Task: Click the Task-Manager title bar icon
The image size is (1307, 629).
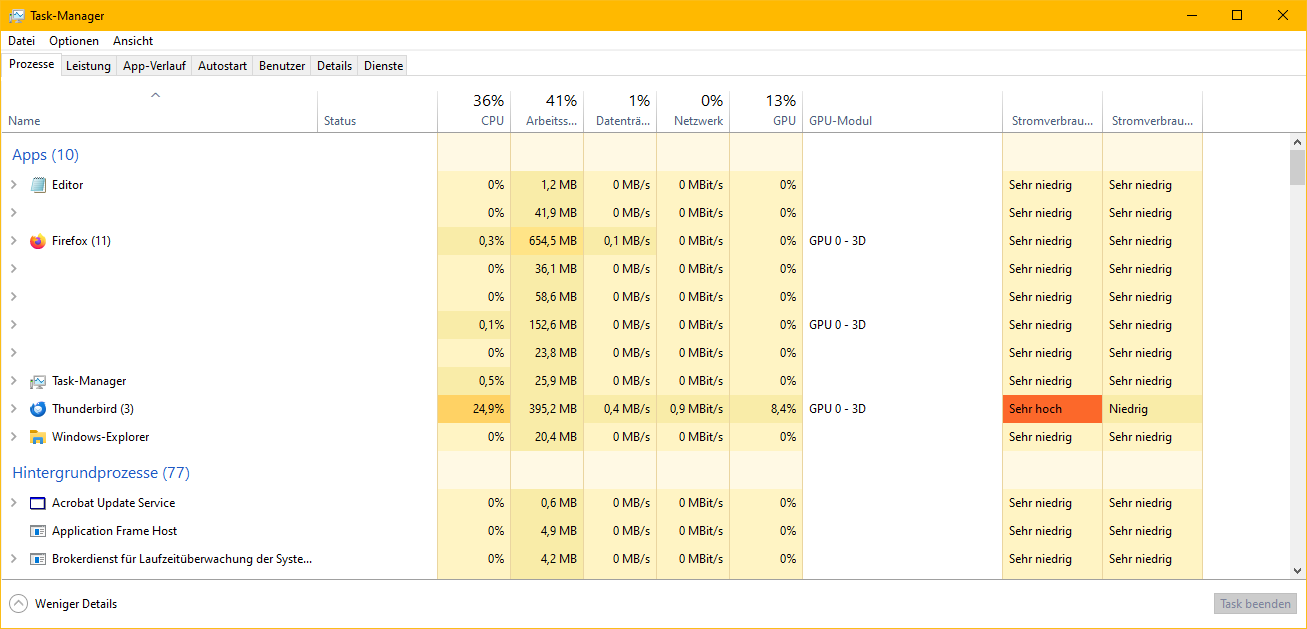Action: [x=17, y=16]
